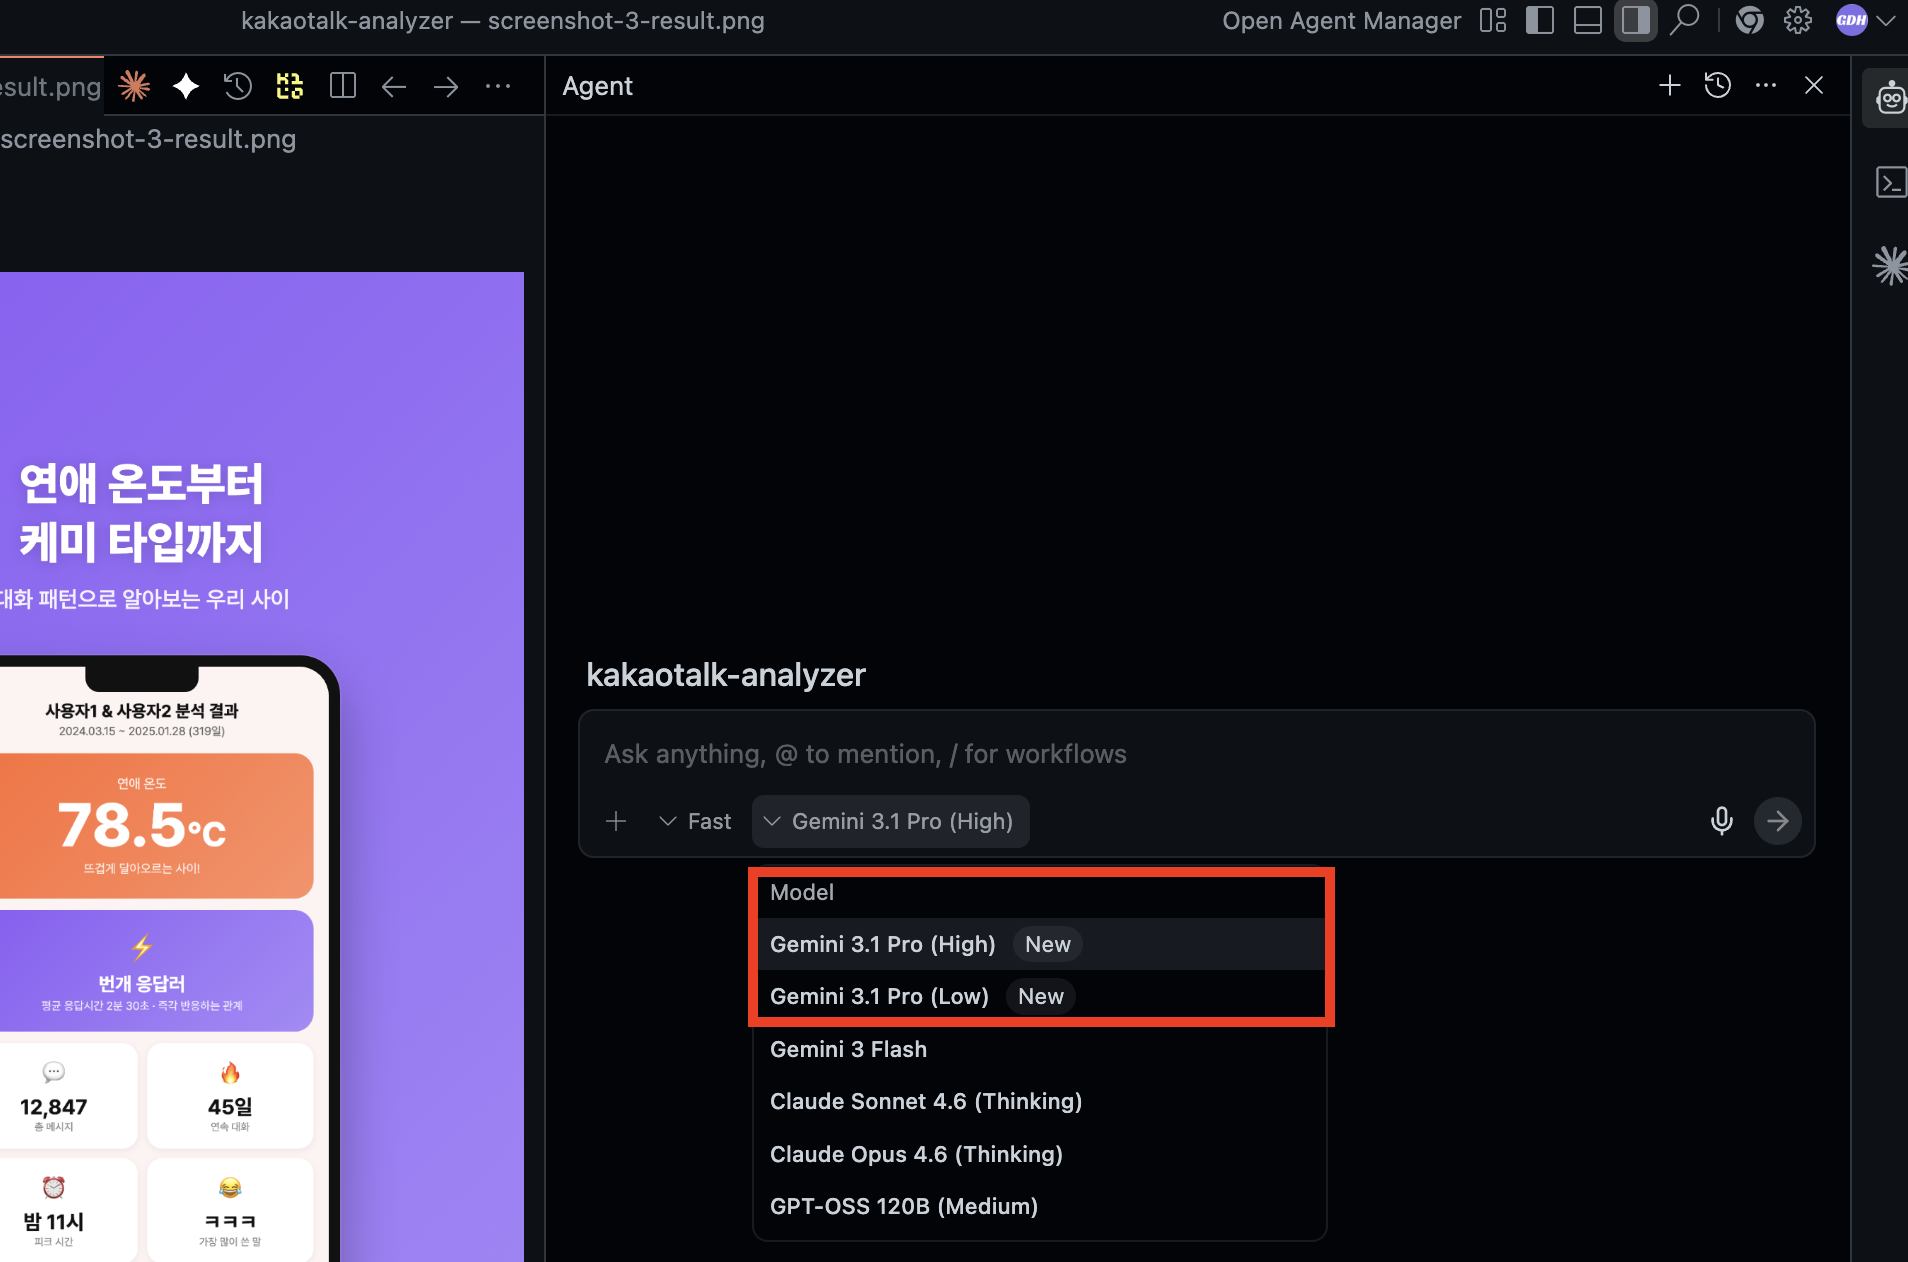1908x1262 pixels.
Task: Start voice input with microphone icon
Action: click(1722, 821)
